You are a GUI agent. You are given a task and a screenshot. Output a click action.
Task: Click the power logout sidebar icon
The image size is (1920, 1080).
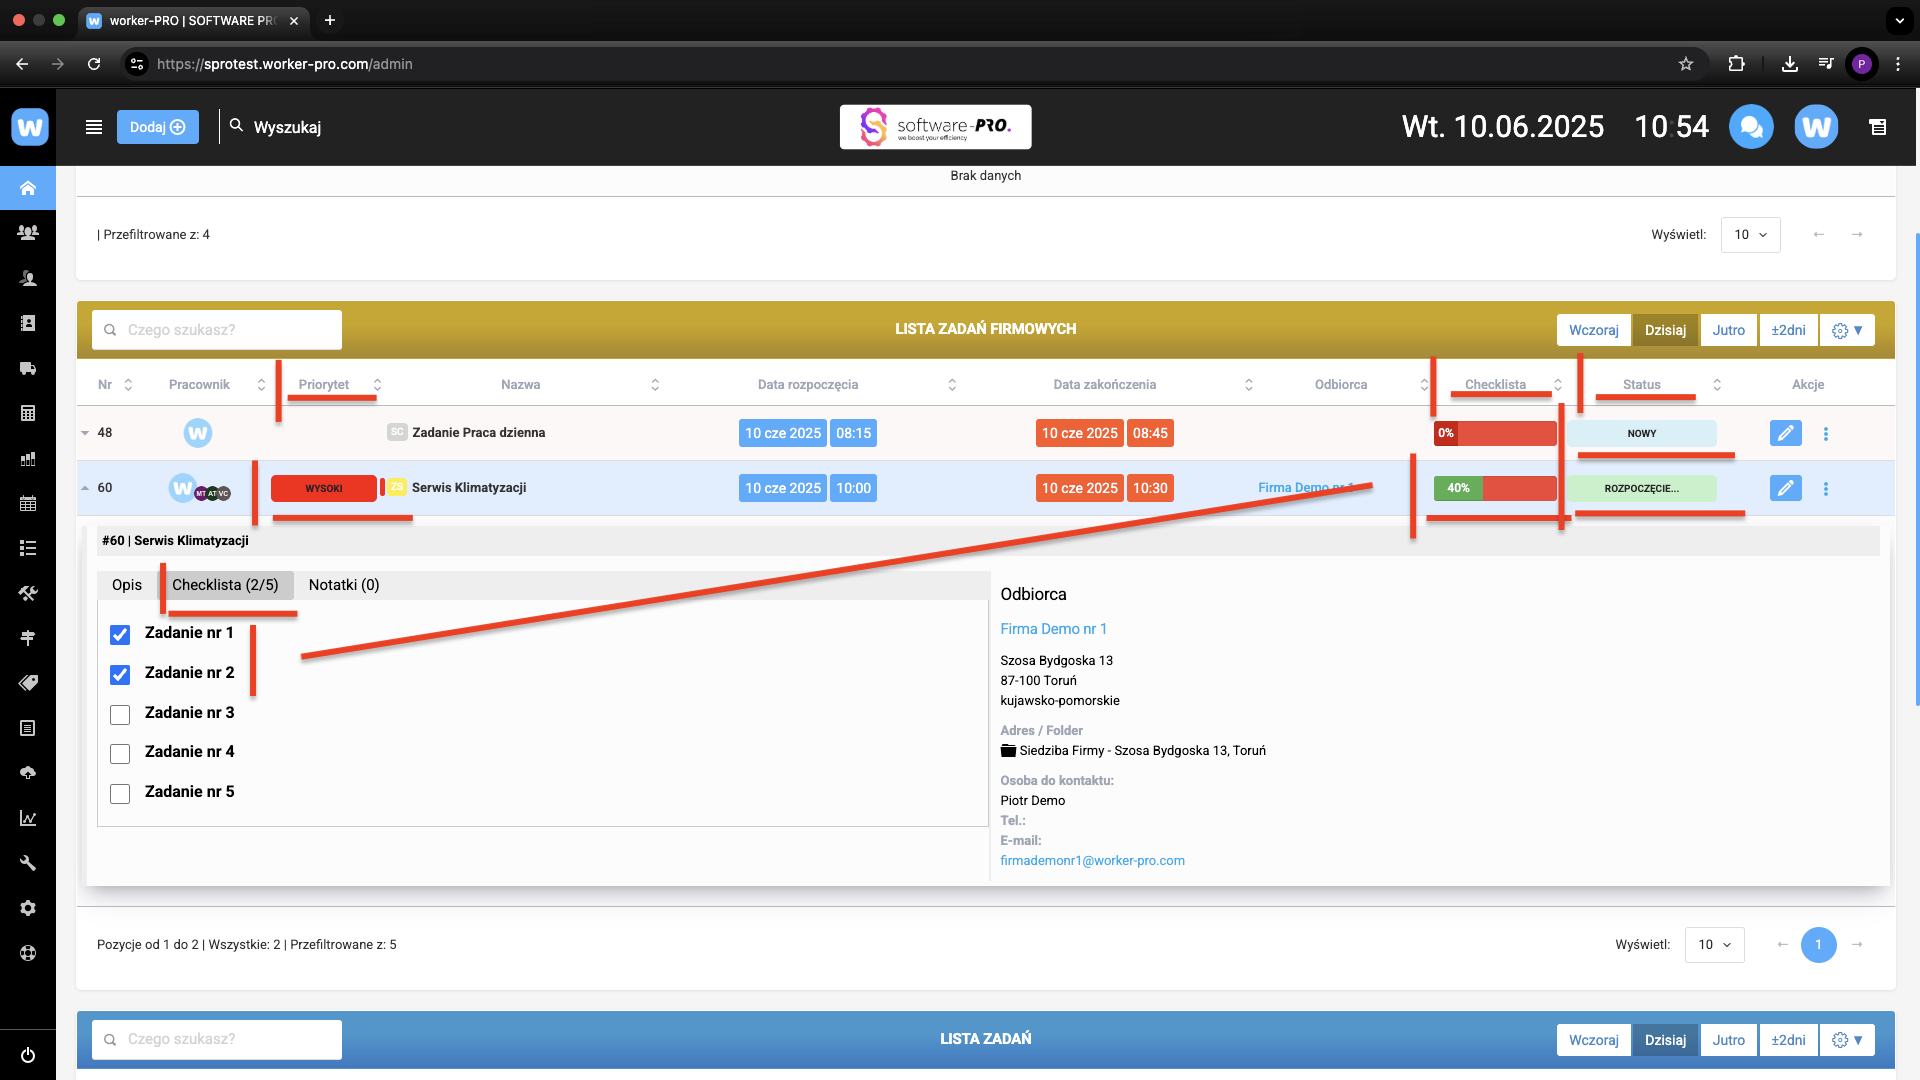click(x=28, y=1055)
